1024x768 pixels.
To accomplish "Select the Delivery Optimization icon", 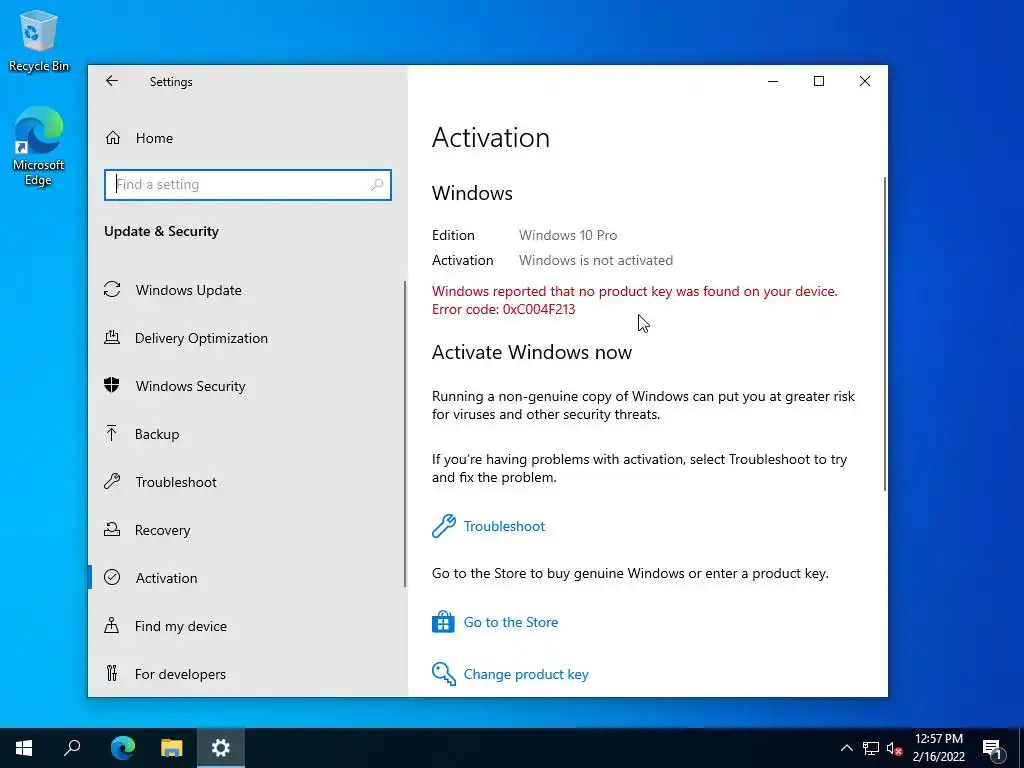I will (x=112, y=338).
